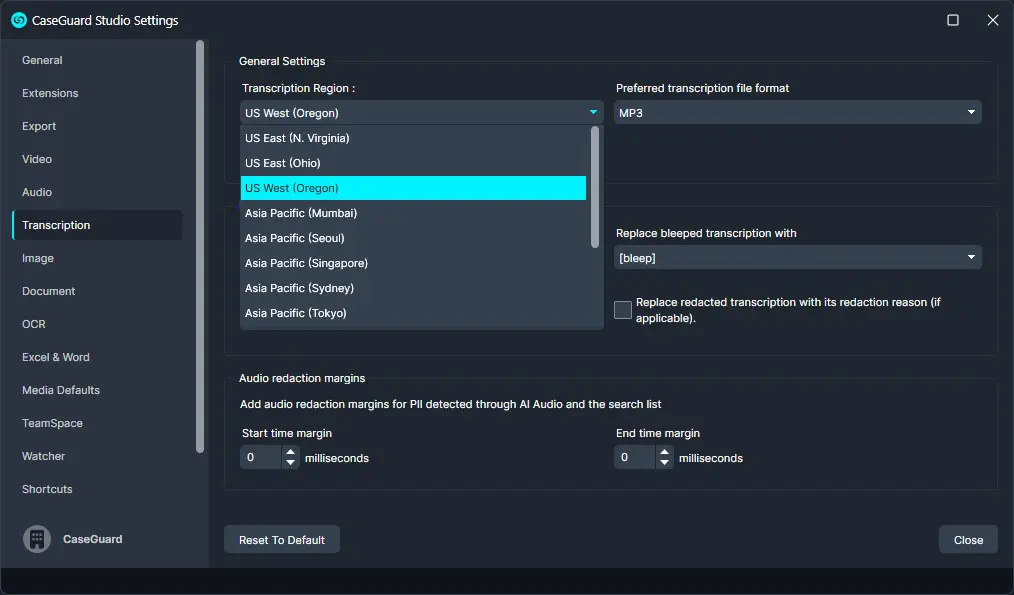
Task: Click the CaseGuard organization building icon
Action: tap(37, 539)
